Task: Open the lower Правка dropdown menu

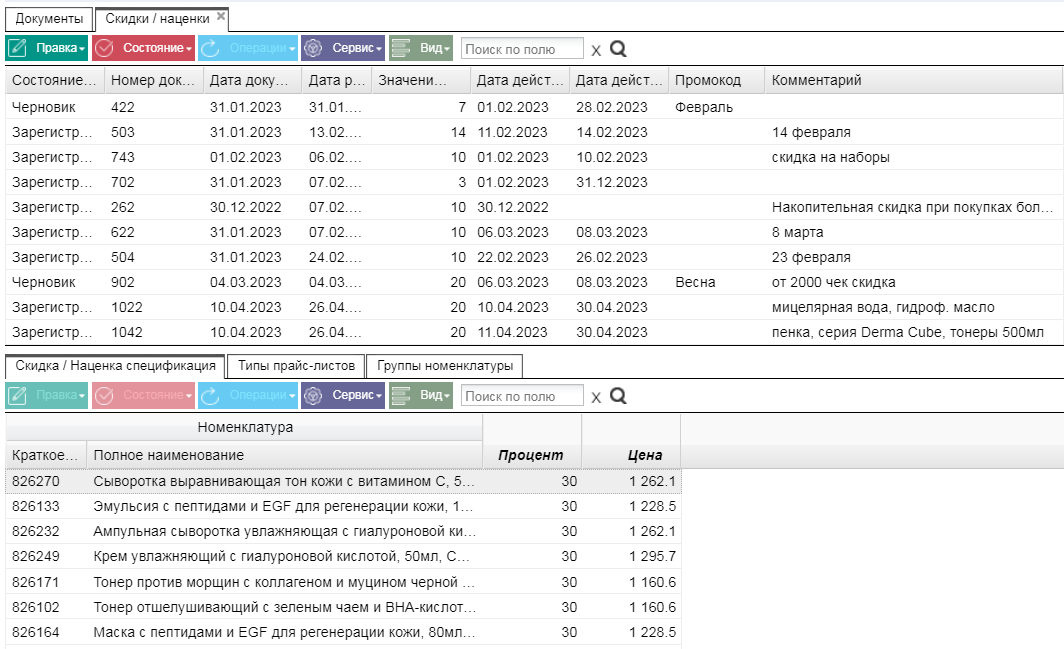Action: coord(47,395)
